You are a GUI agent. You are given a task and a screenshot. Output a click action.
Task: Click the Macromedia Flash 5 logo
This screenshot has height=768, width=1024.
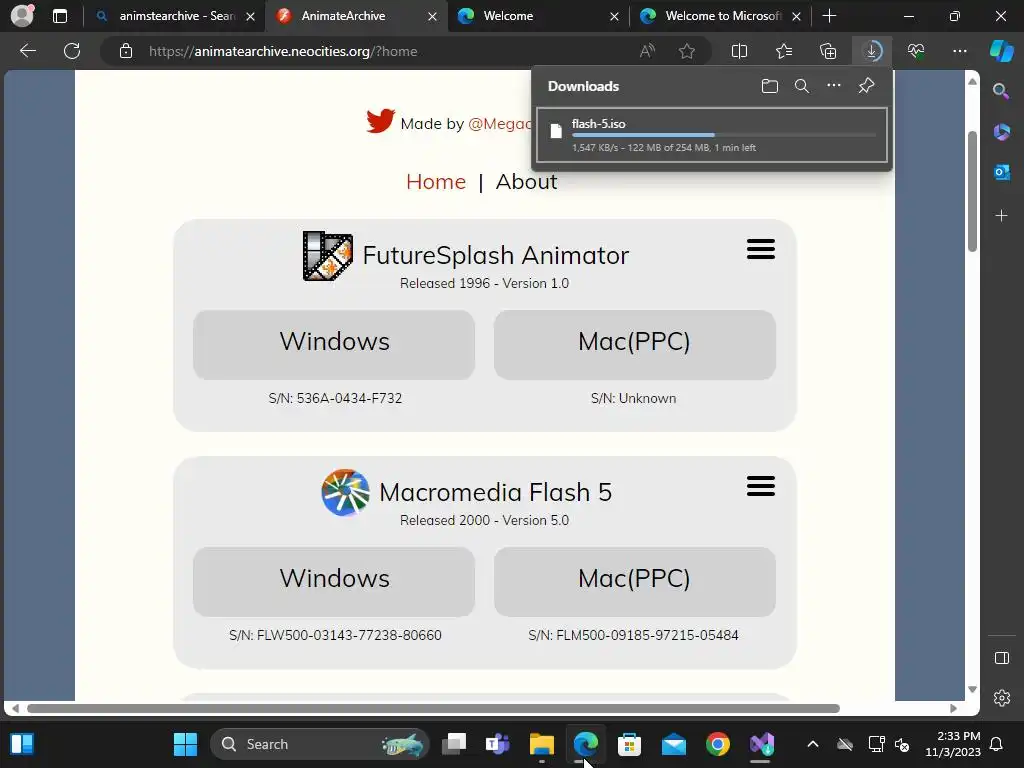tap(345, 492)
